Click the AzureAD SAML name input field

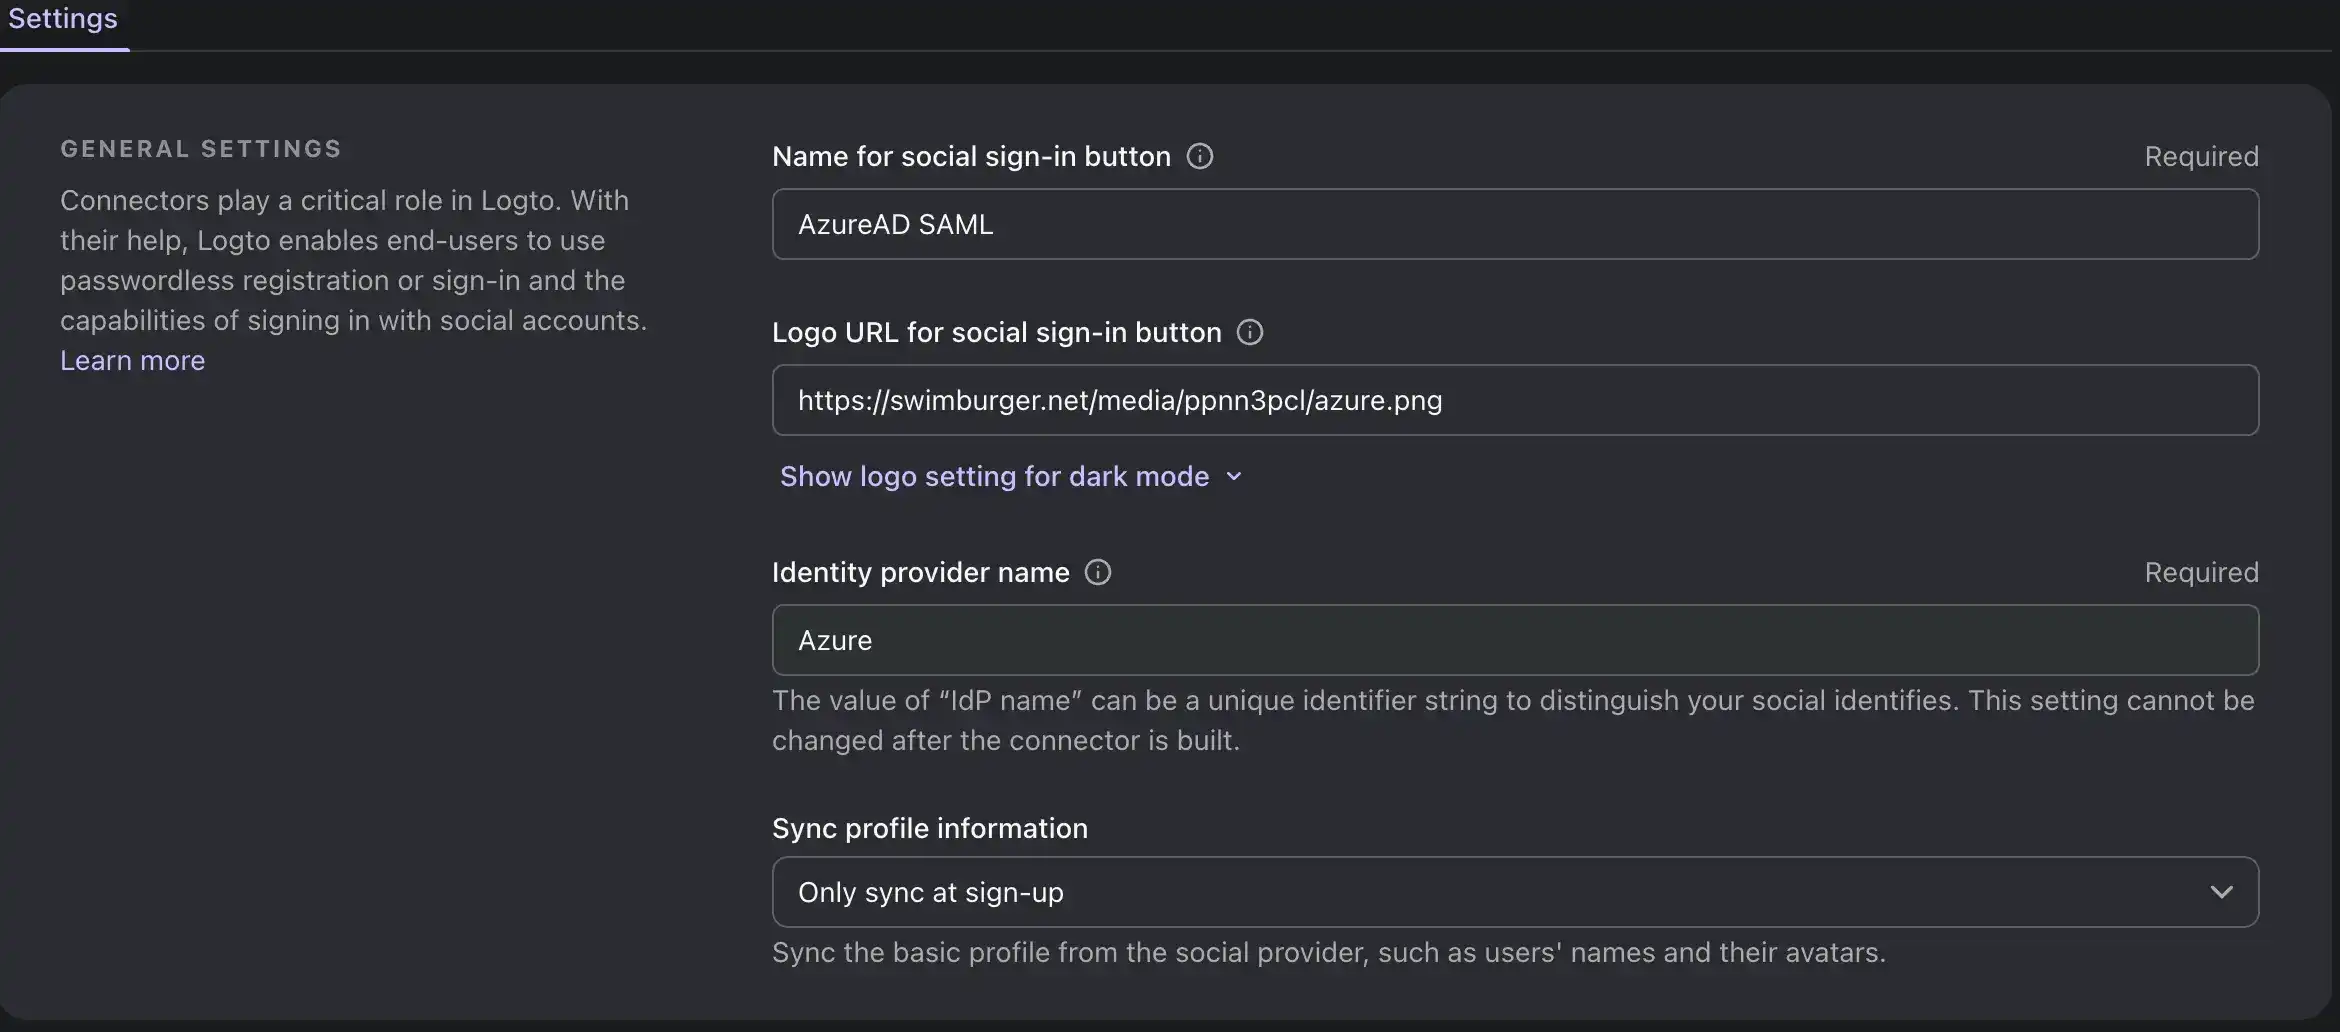1514,225
